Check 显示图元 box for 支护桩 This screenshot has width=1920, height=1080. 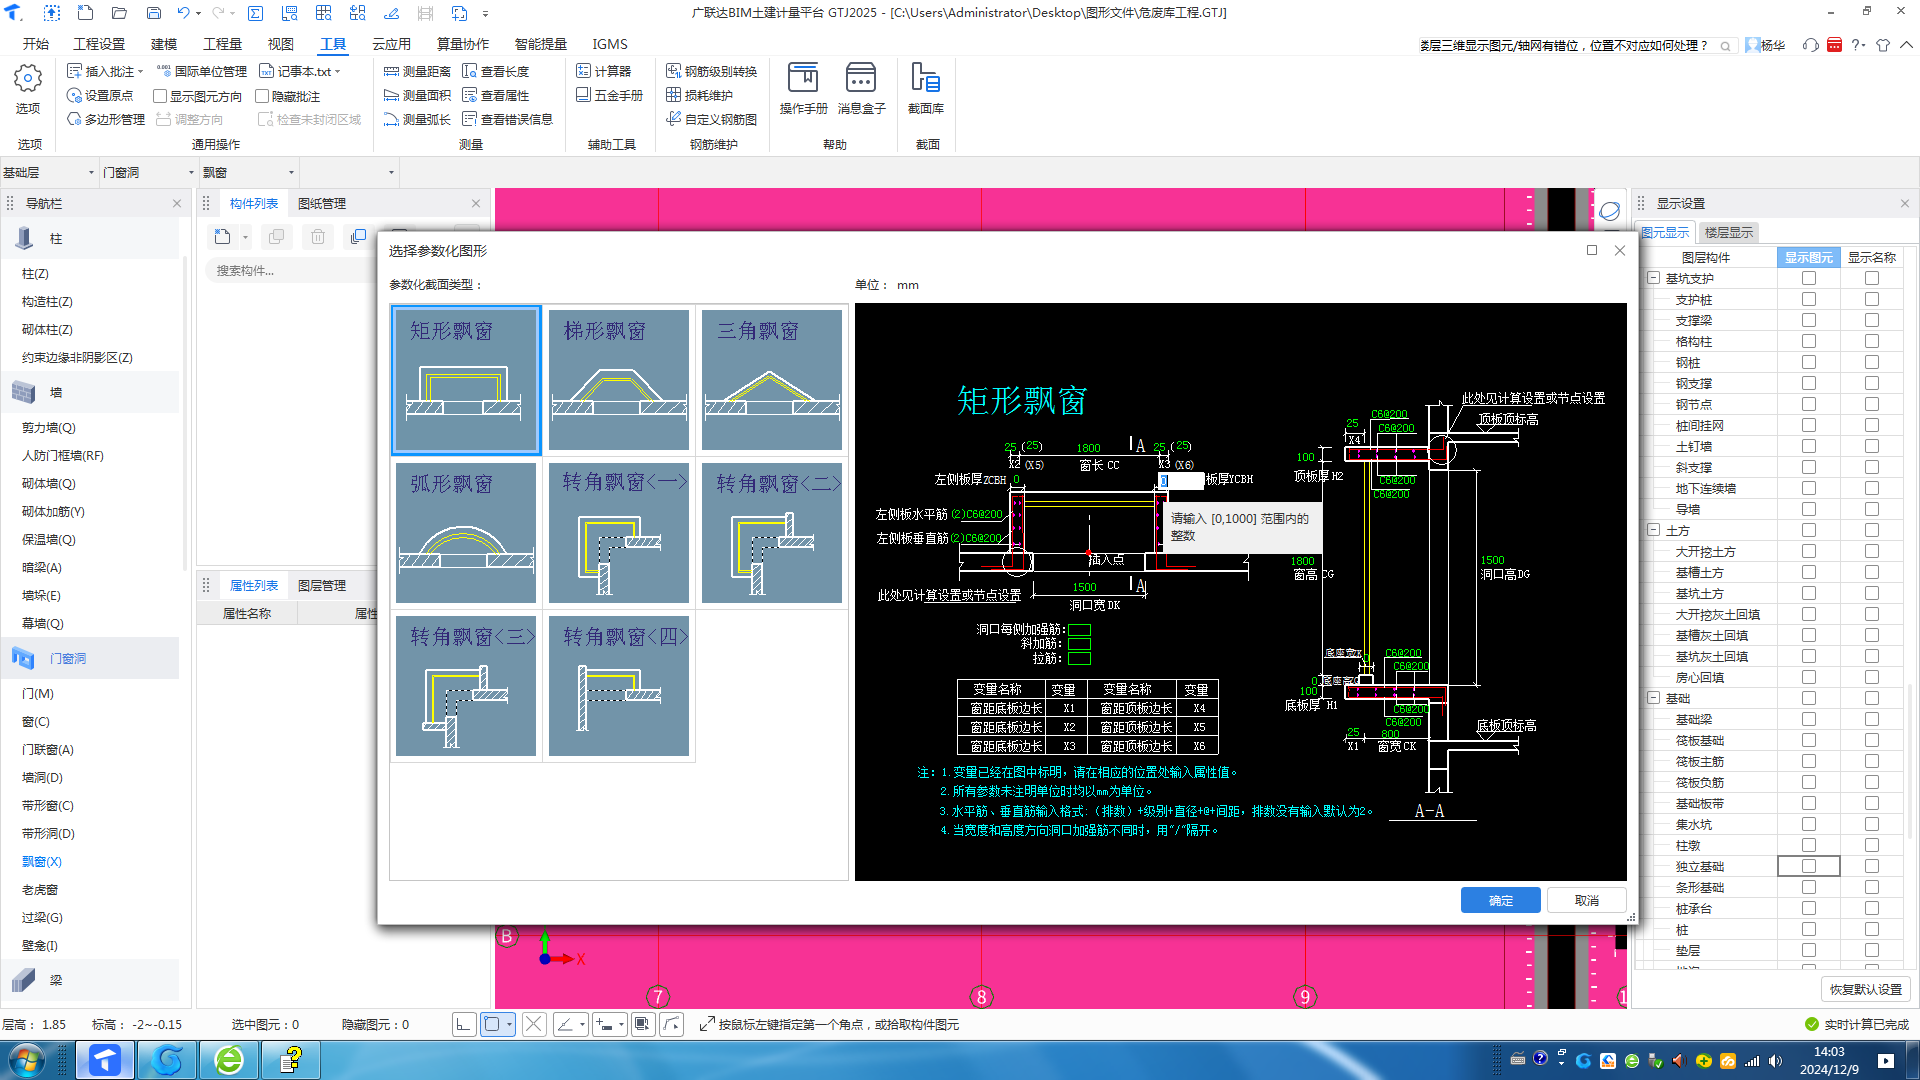1808,299
